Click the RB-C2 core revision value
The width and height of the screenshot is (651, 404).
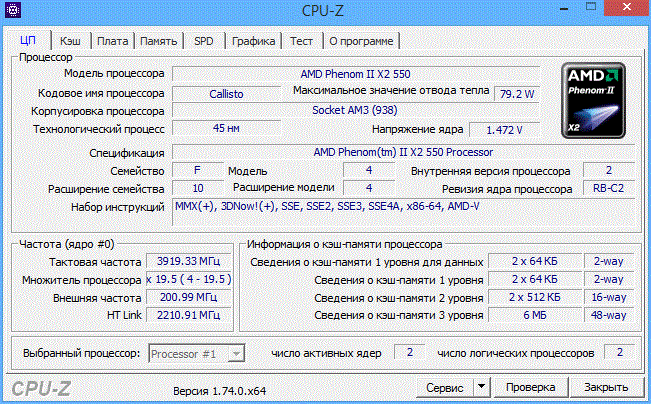pyautogui.click(x=609, y=188)
